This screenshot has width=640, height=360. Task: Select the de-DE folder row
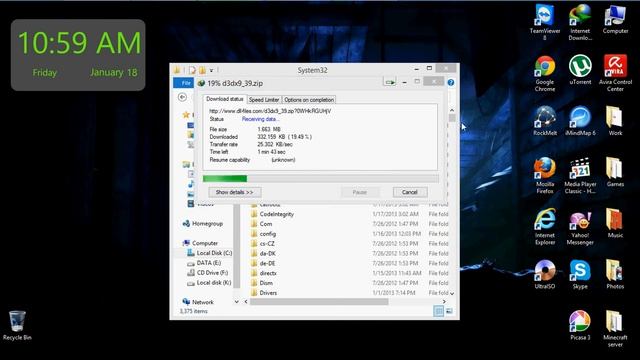click(x=349, y=263)
